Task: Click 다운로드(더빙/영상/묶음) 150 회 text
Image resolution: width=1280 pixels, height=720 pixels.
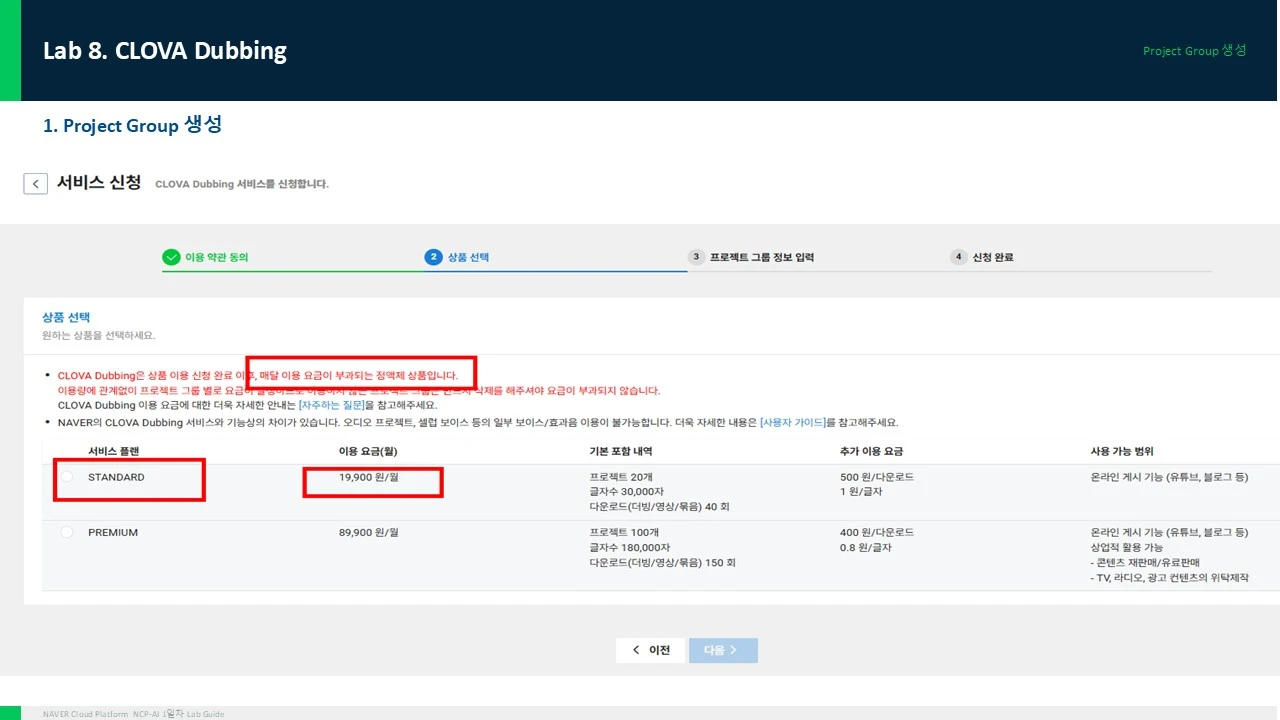Action: point(663,562)
